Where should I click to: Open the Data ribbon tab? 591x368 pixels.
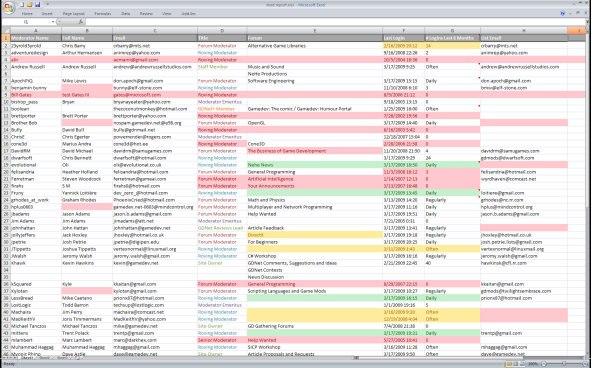point(126,14)
